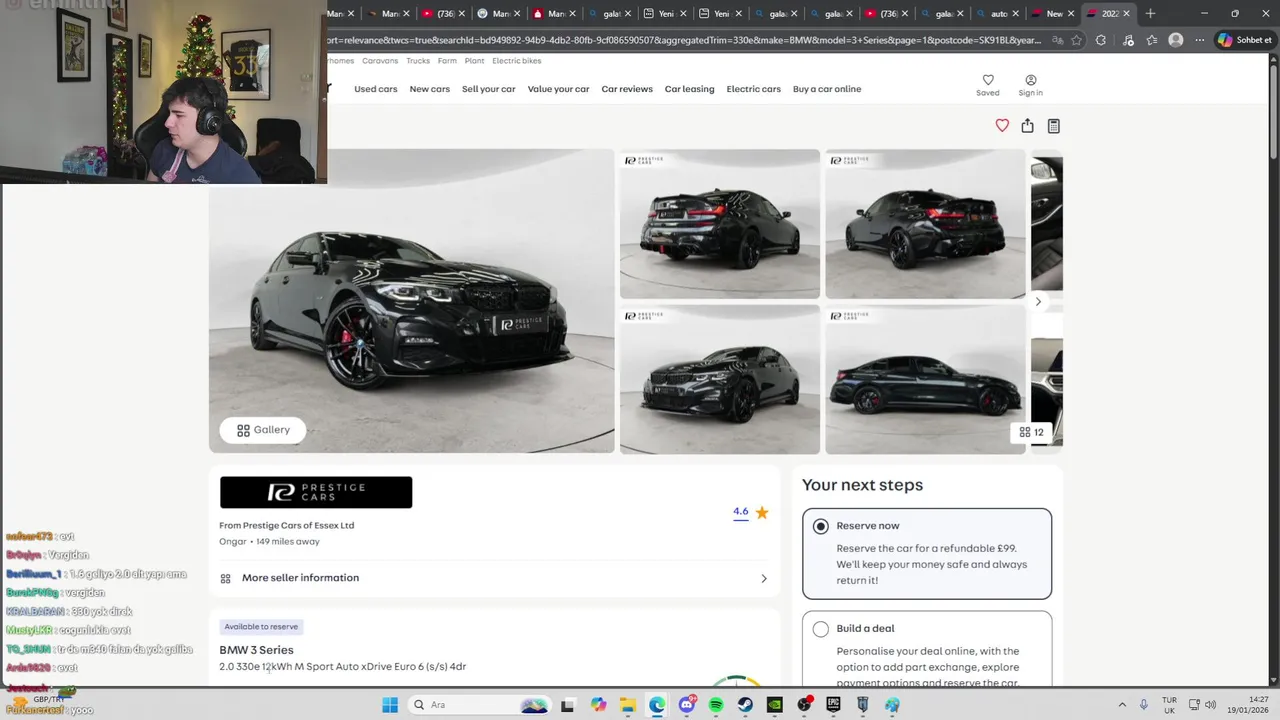Click the Trucks link in top strip

coord(418,61)
